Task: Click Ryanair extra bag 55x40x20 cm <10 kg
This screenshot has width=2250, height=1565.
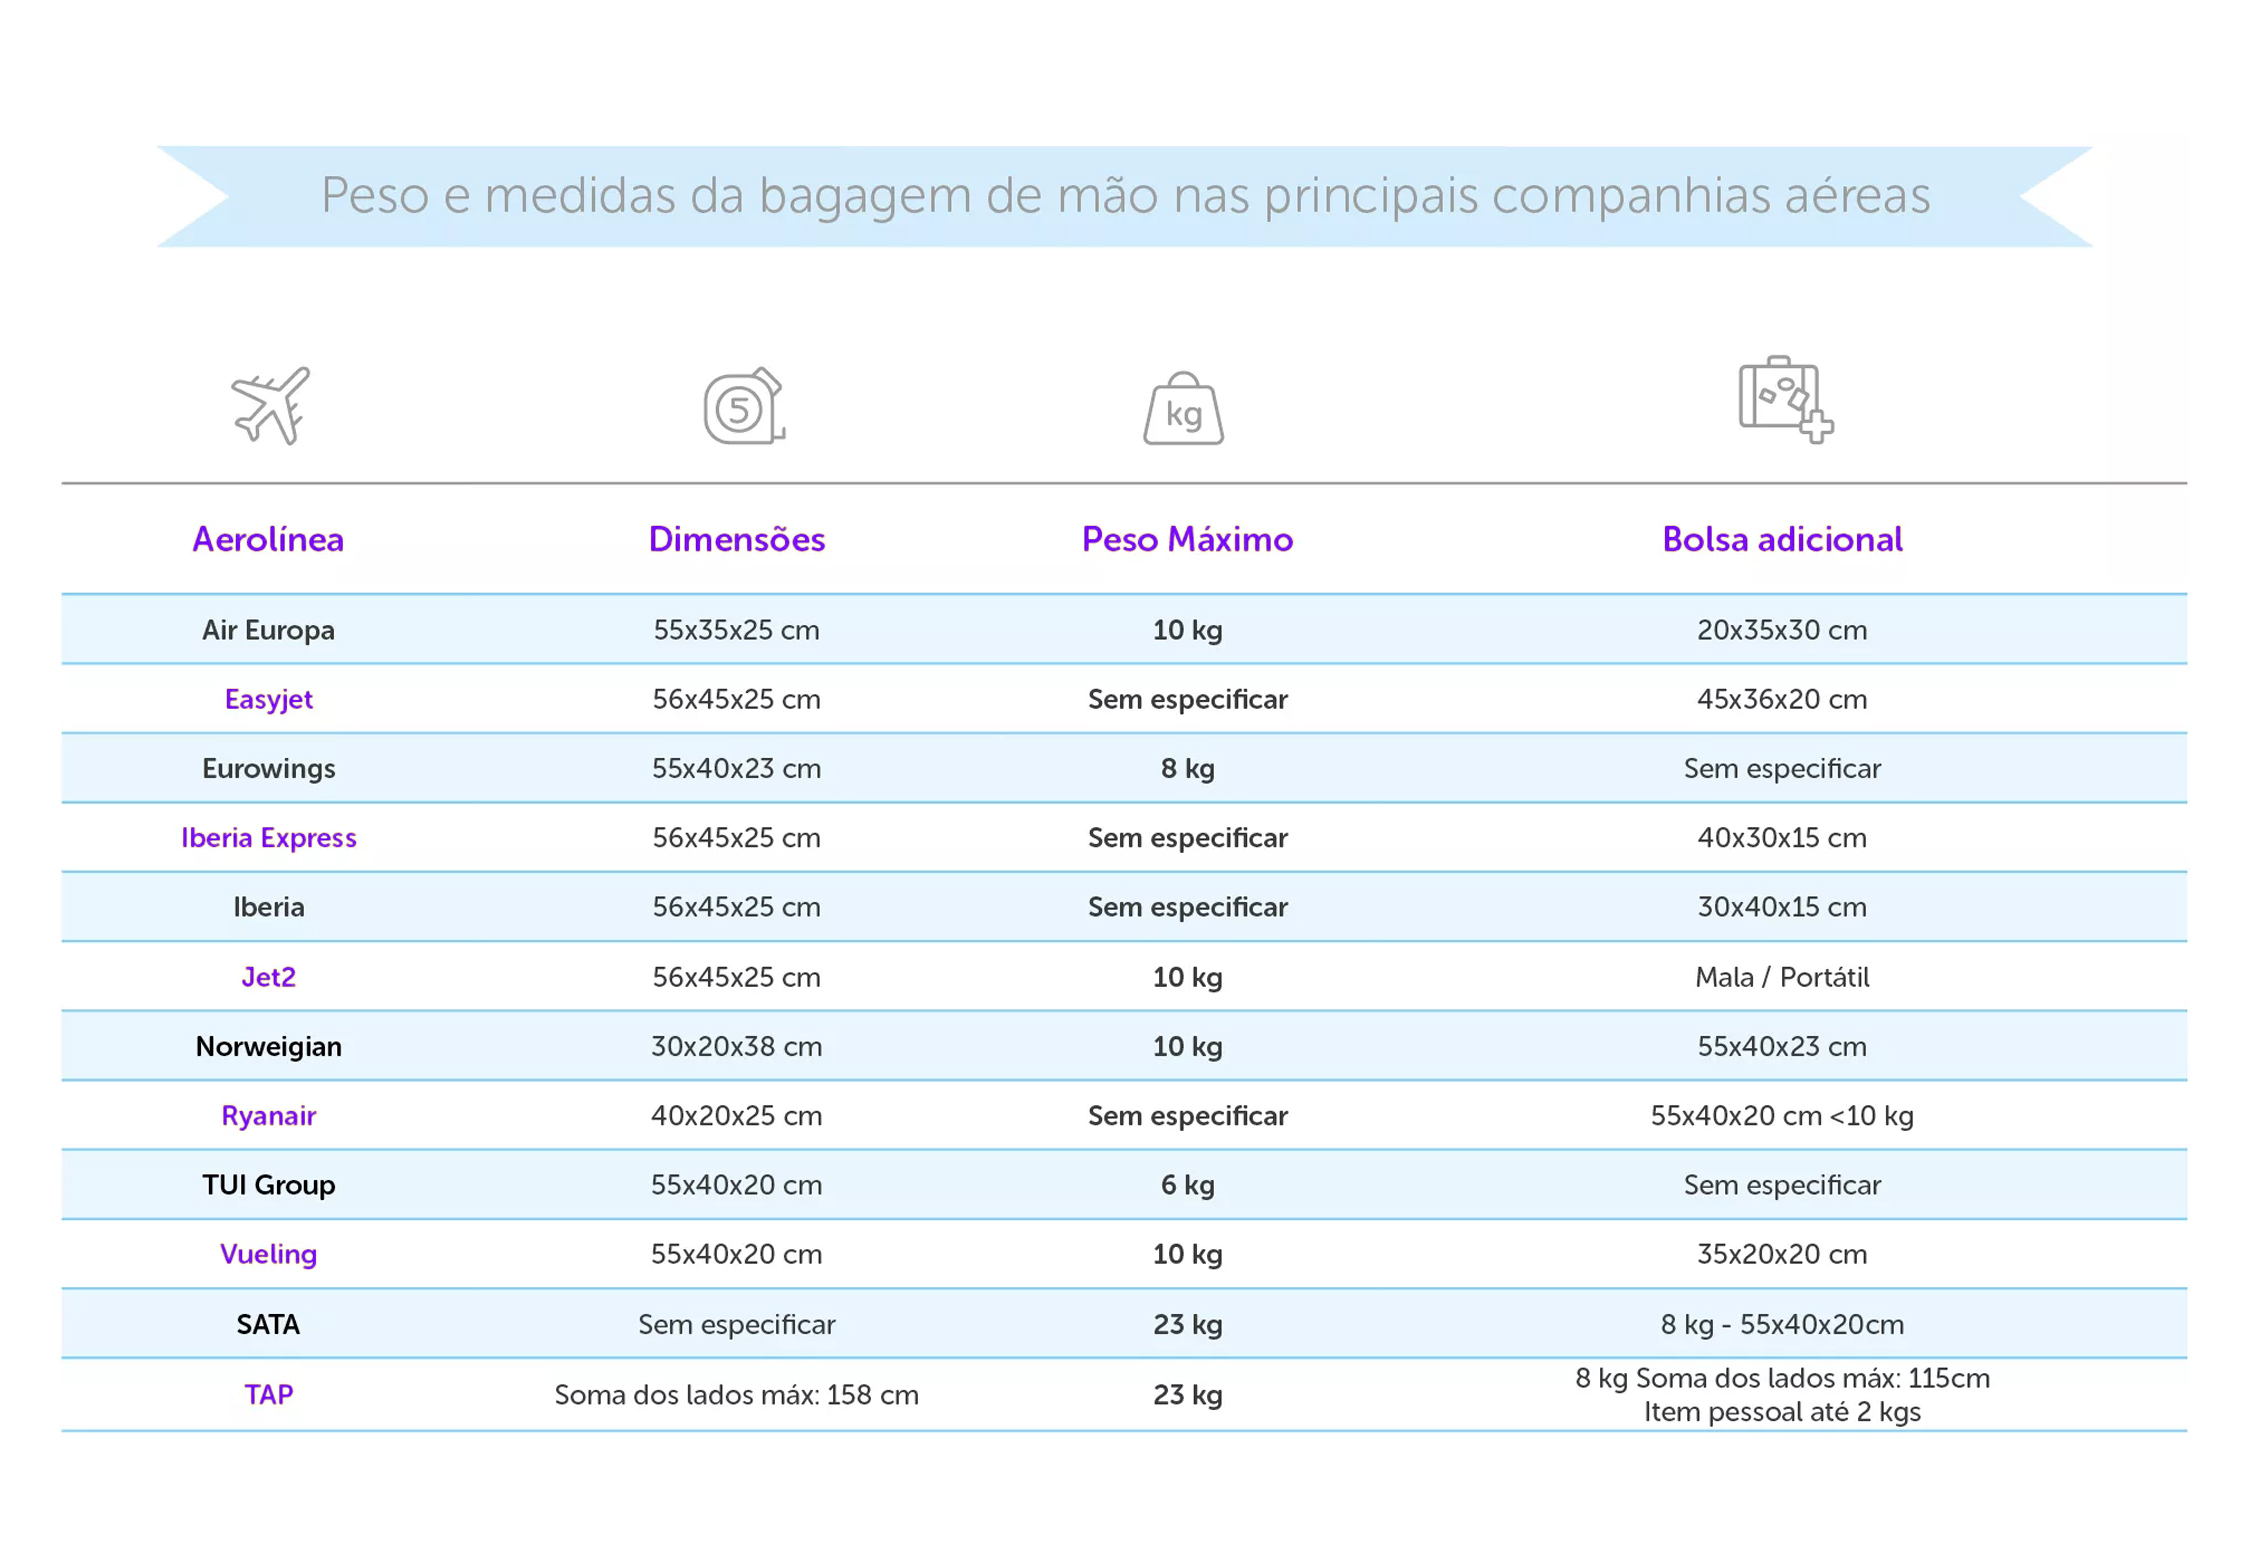Action: click(x=1783, y=1116)
